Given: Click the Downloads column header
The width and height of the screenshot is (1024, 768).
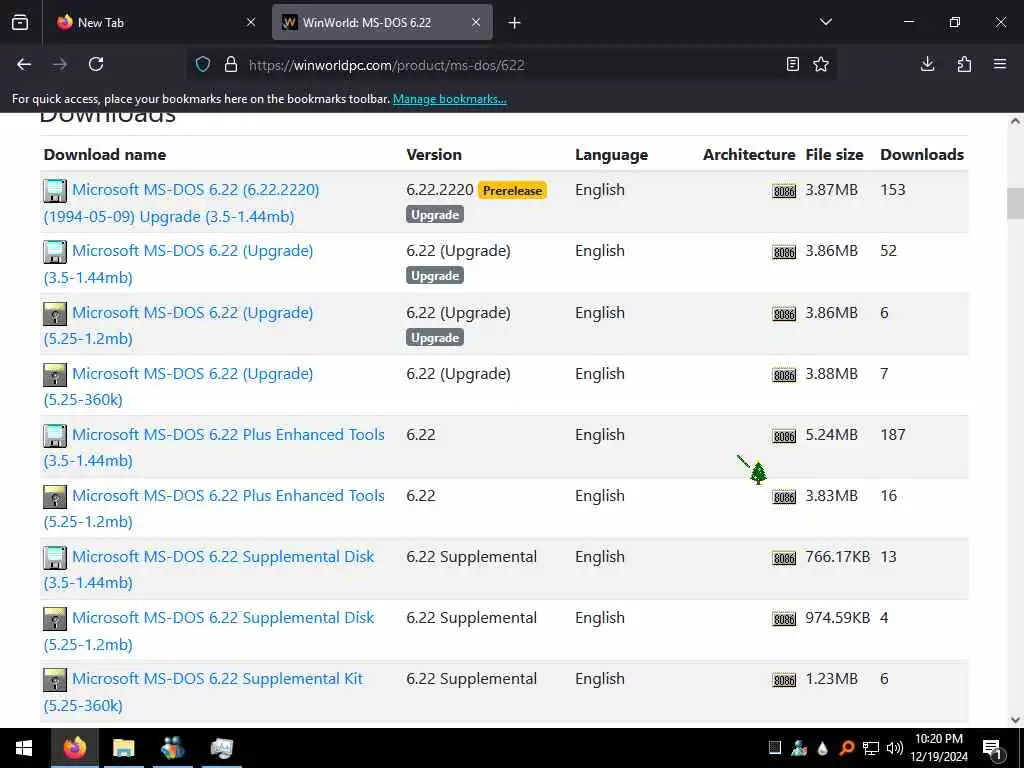Looking at the screenshot, I should coord(921,155).
